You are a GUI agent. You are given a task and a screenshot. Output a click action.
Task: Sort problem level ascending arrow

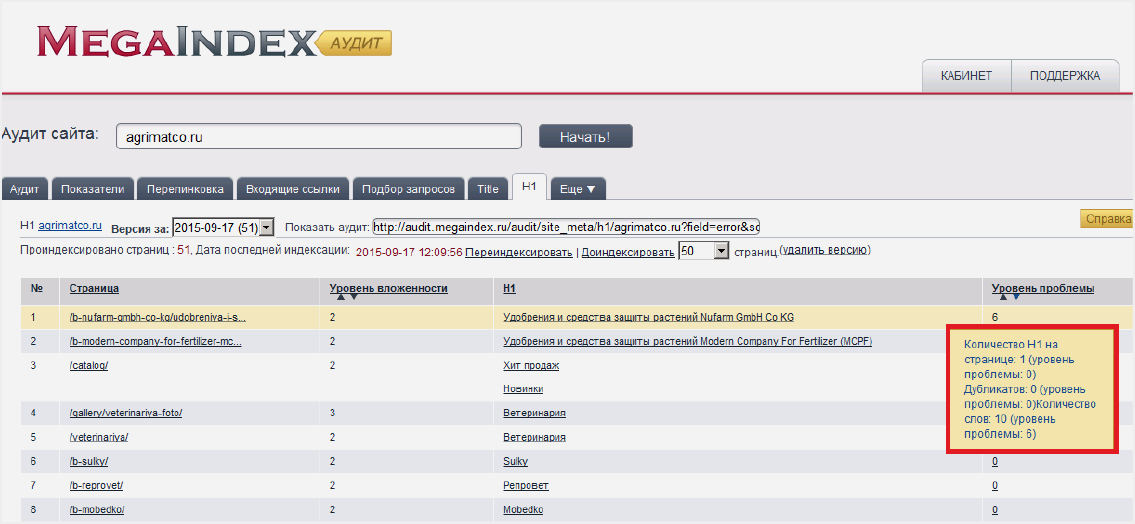tap(1003, 297)
